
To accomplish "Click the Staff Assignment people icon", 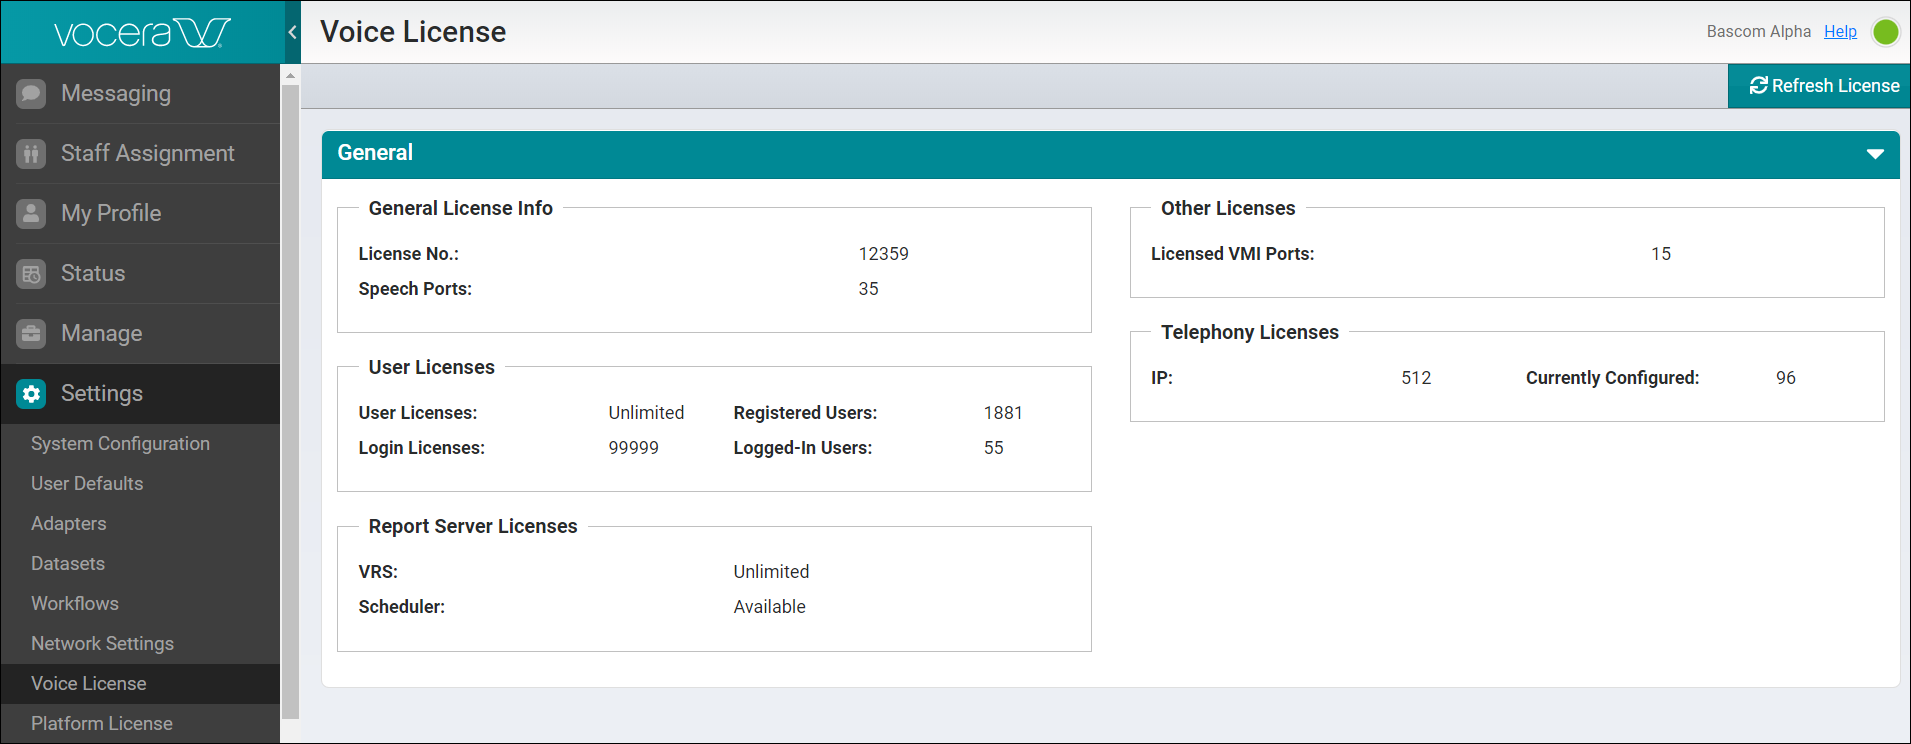I will coord(31,154).
